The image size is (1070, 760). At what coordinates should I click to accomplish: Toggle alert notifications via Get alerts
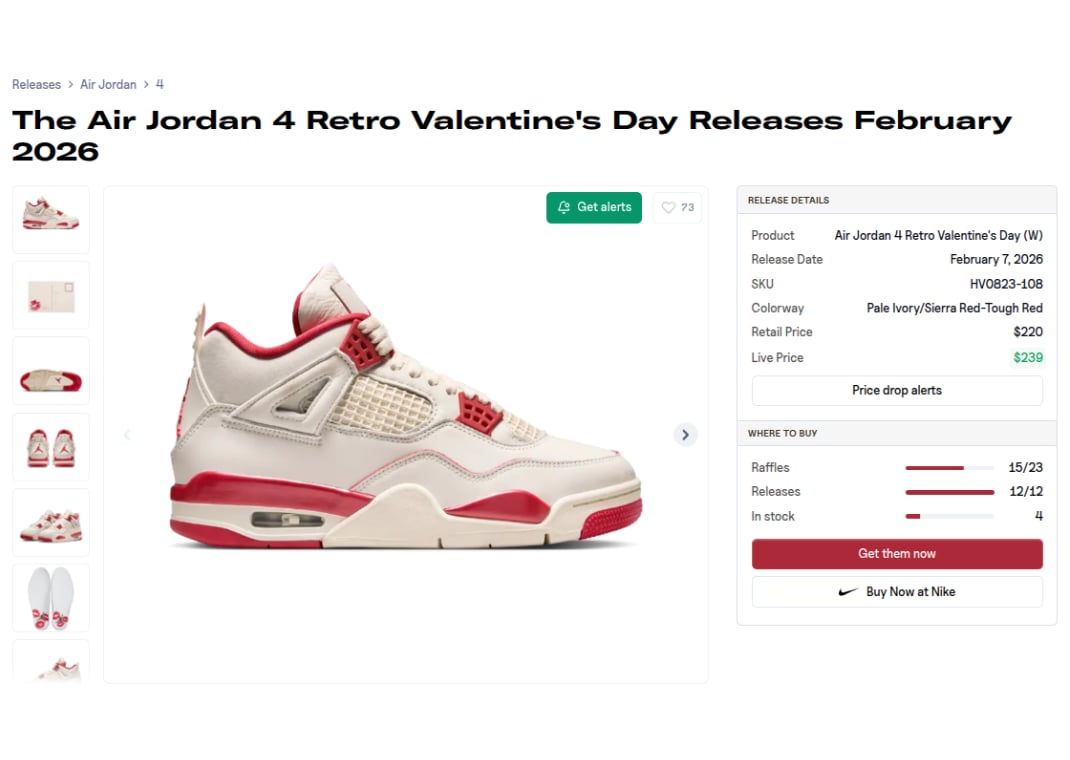coord(594,207)
